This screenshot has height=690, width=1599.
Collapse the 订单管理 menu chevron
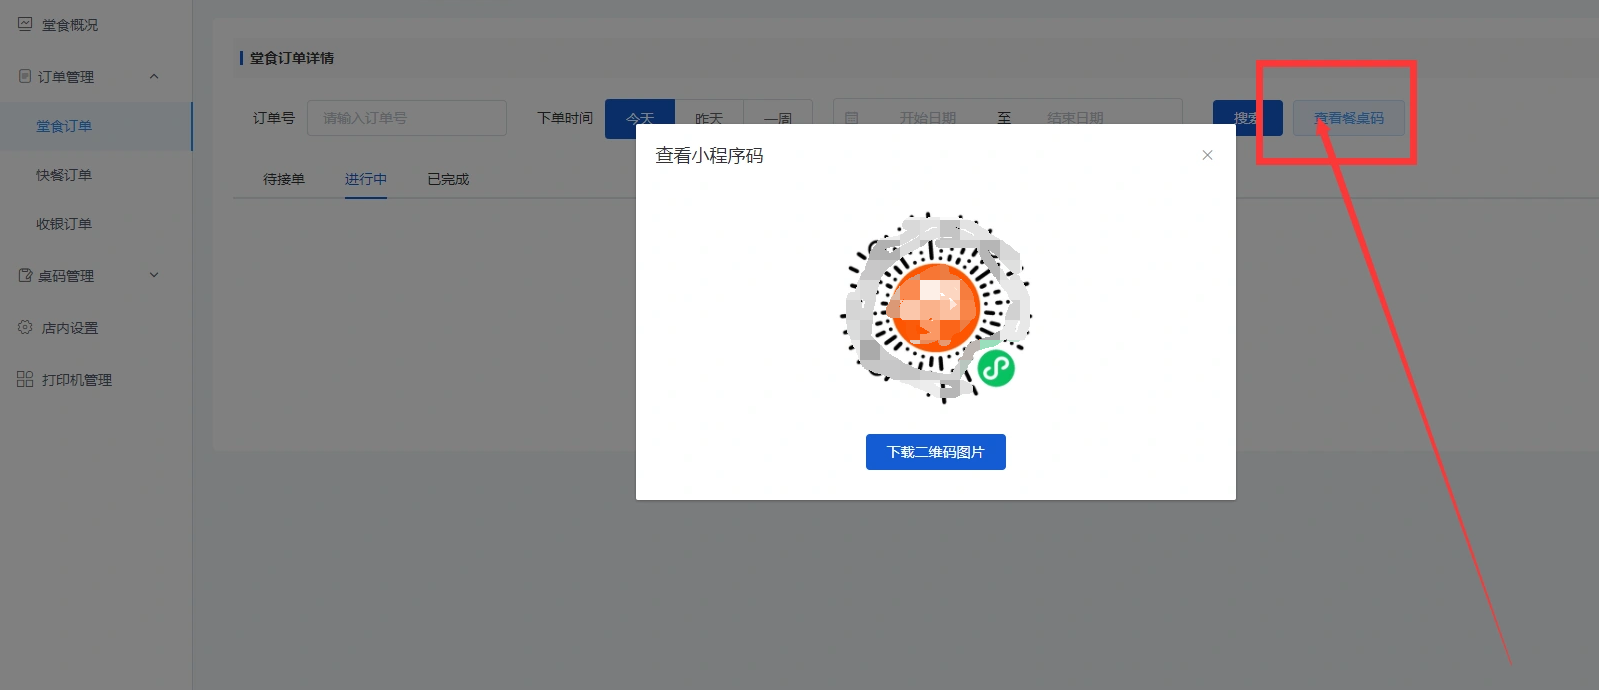[154, 76]
